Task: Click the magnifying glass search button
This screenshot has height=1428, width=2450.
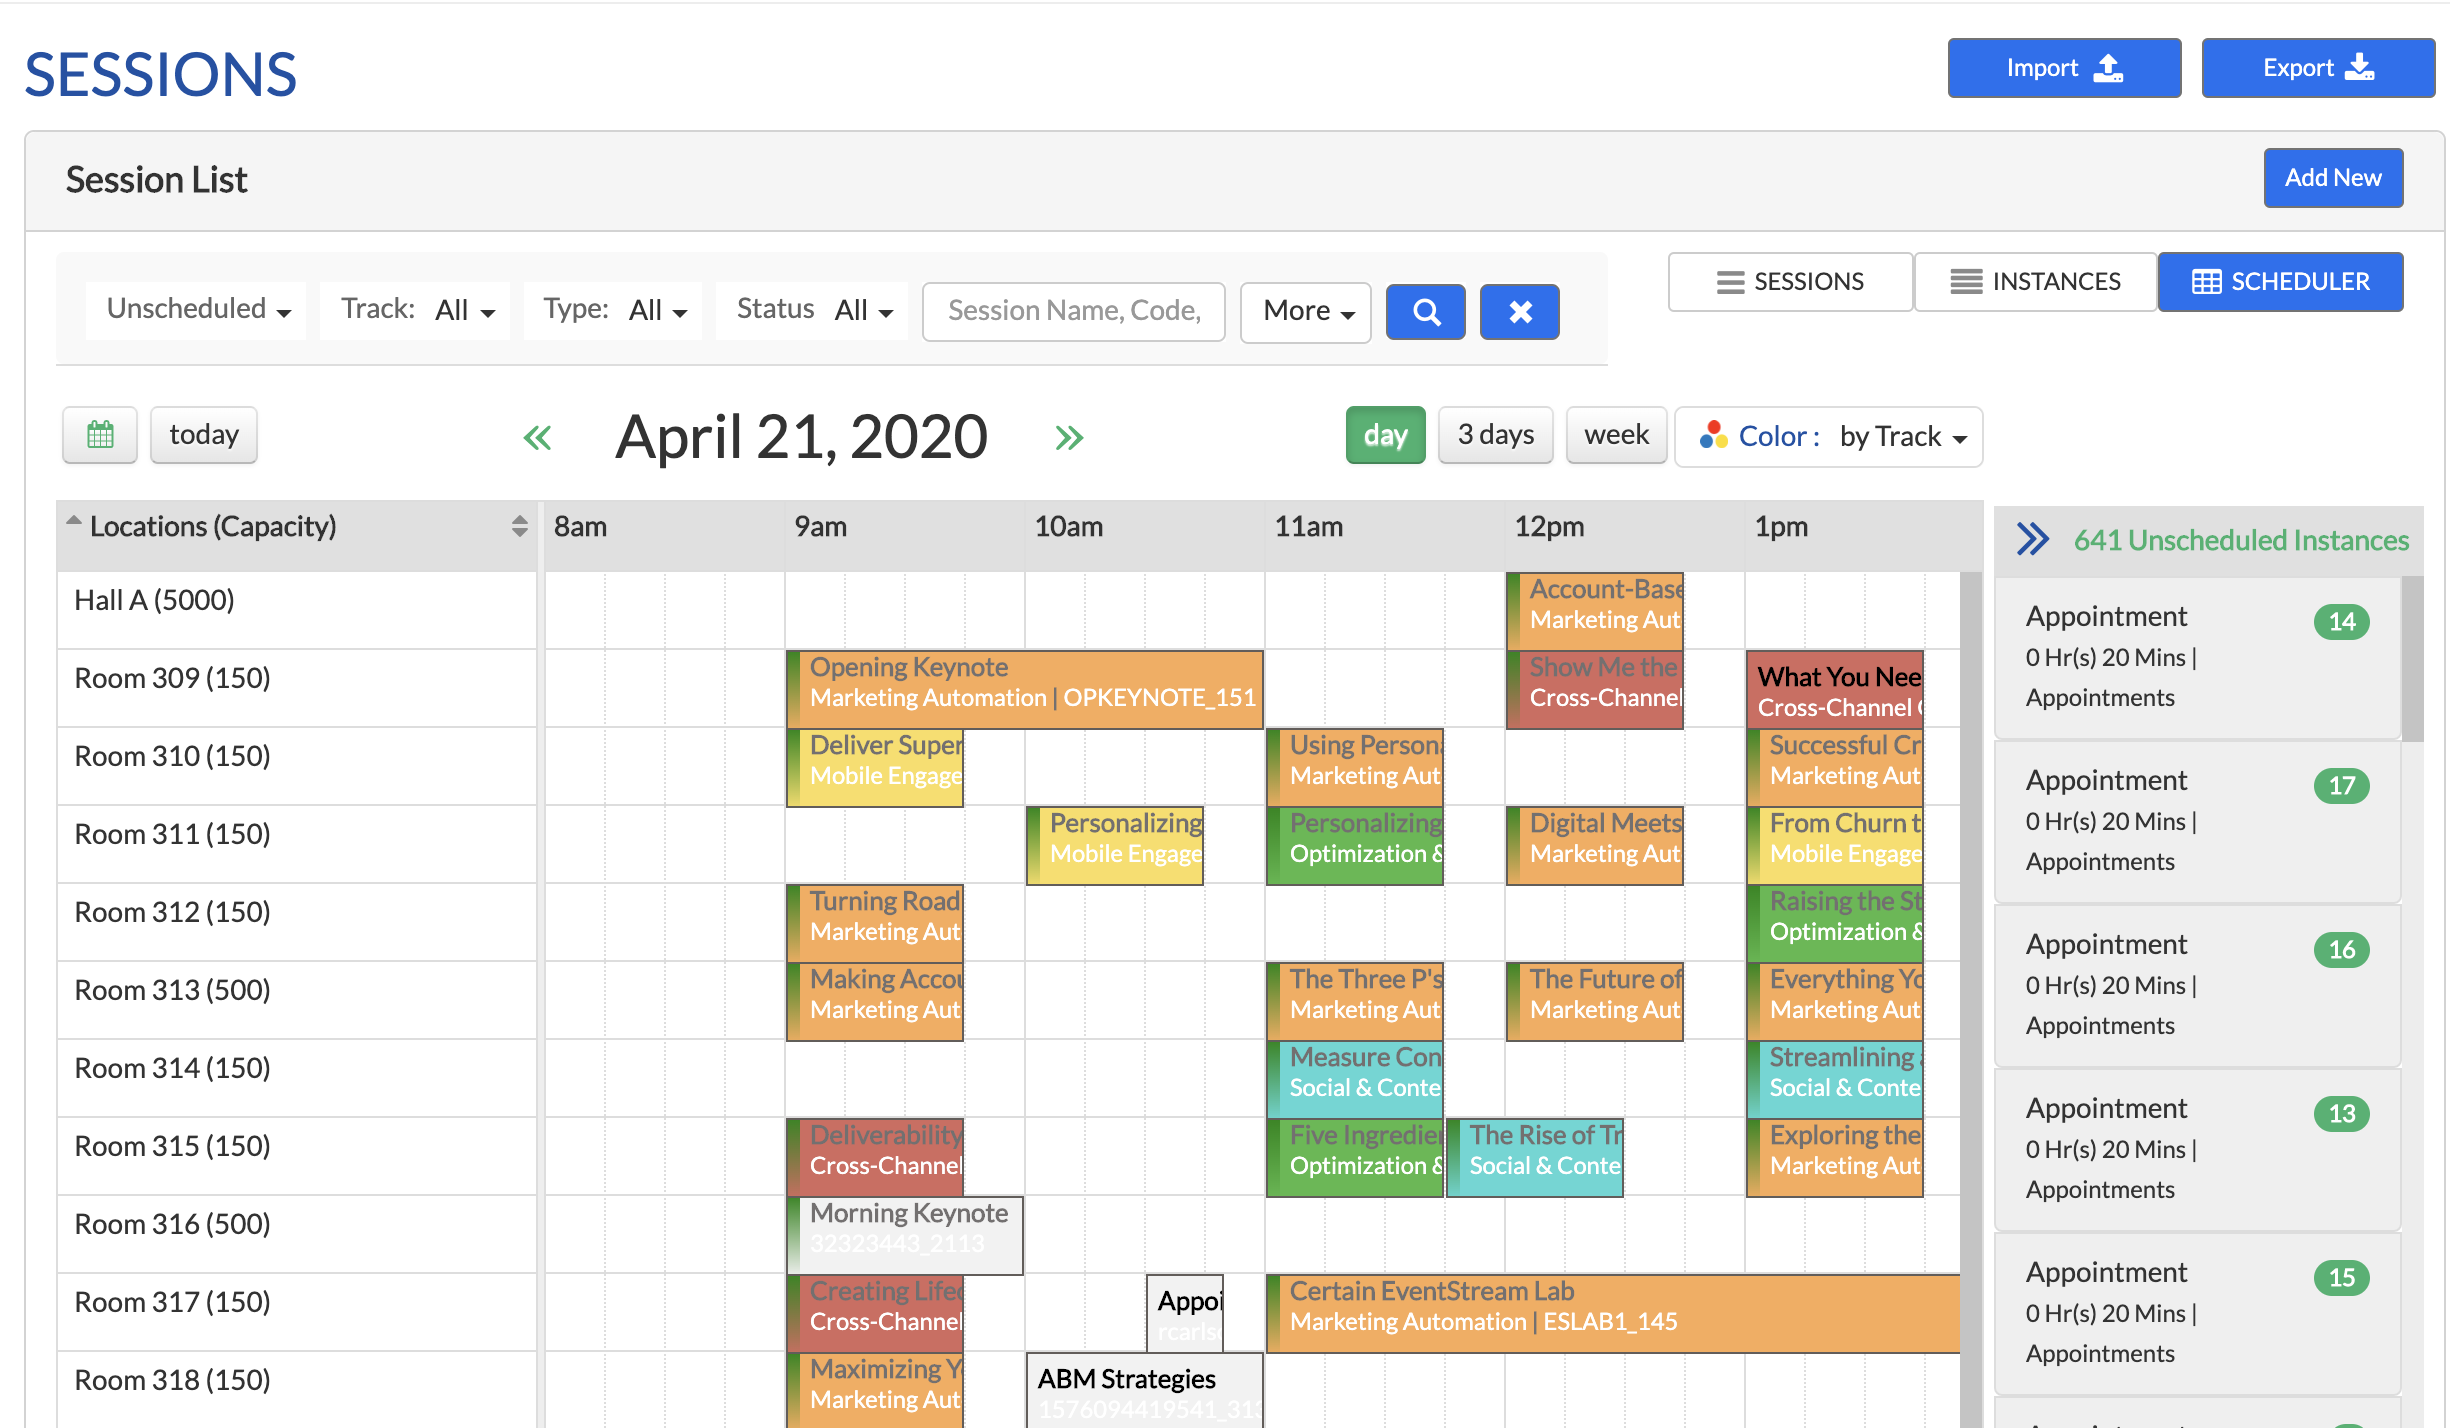Action: pyautogui.click(x=1426, y=312)
